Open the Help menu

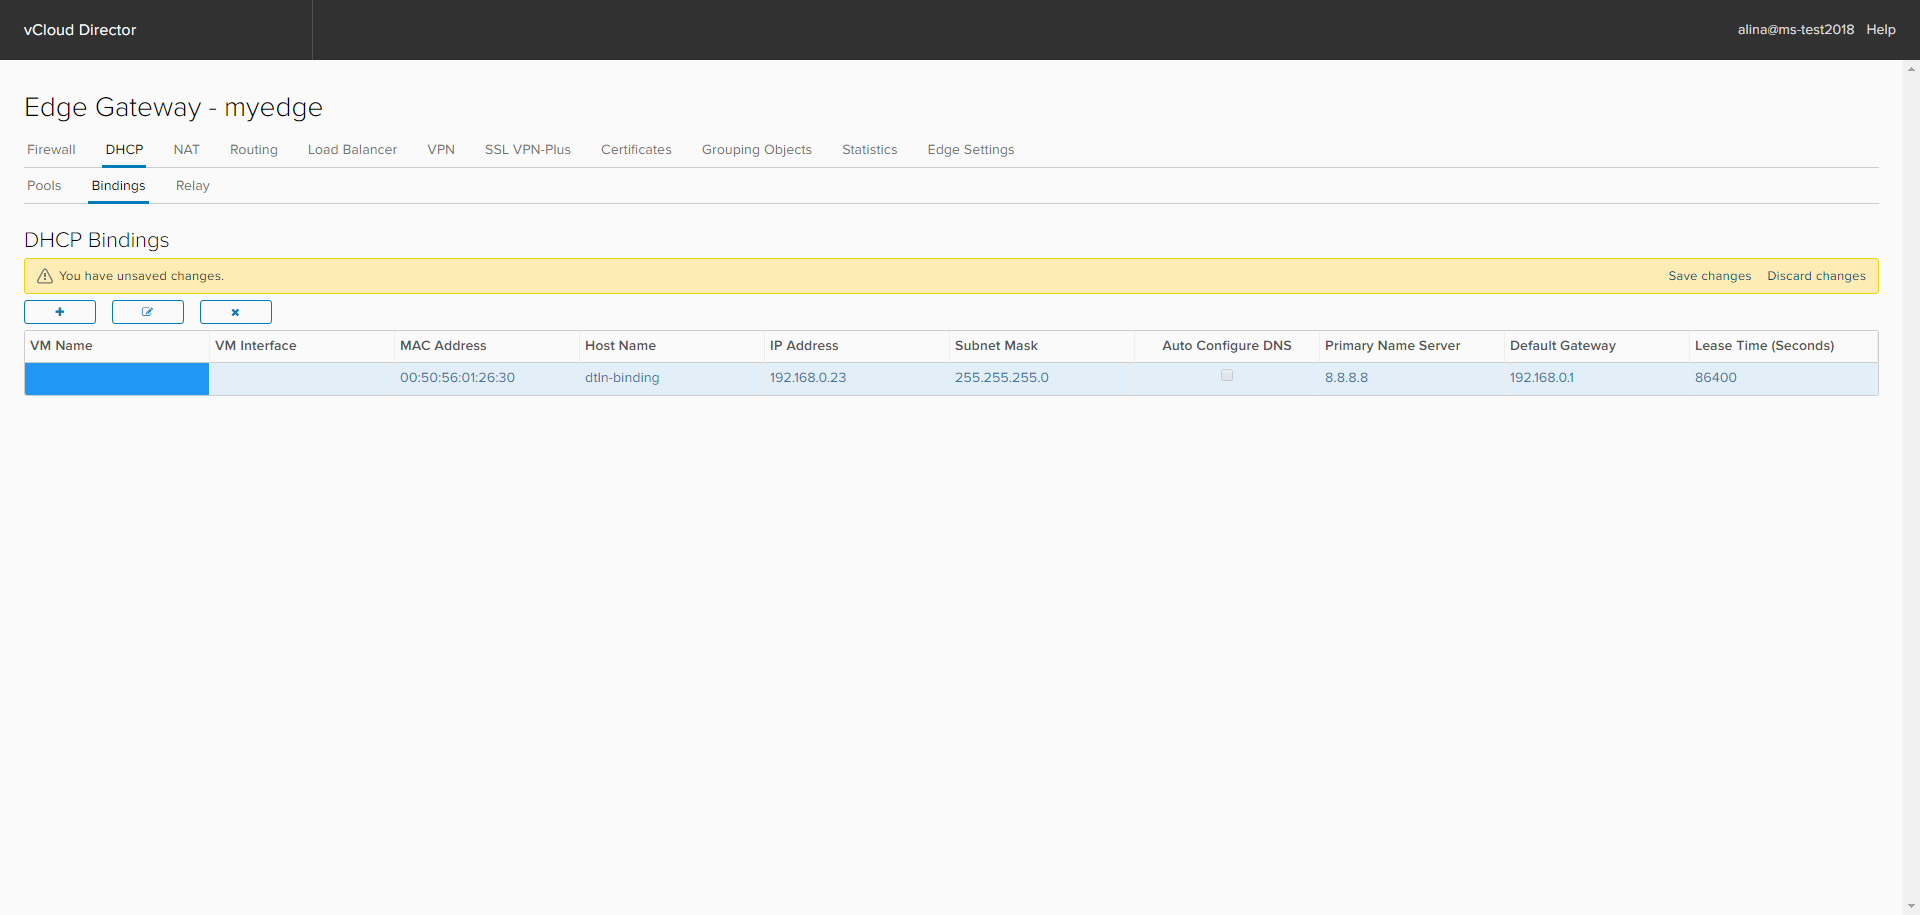click(x=1881, y=29)
